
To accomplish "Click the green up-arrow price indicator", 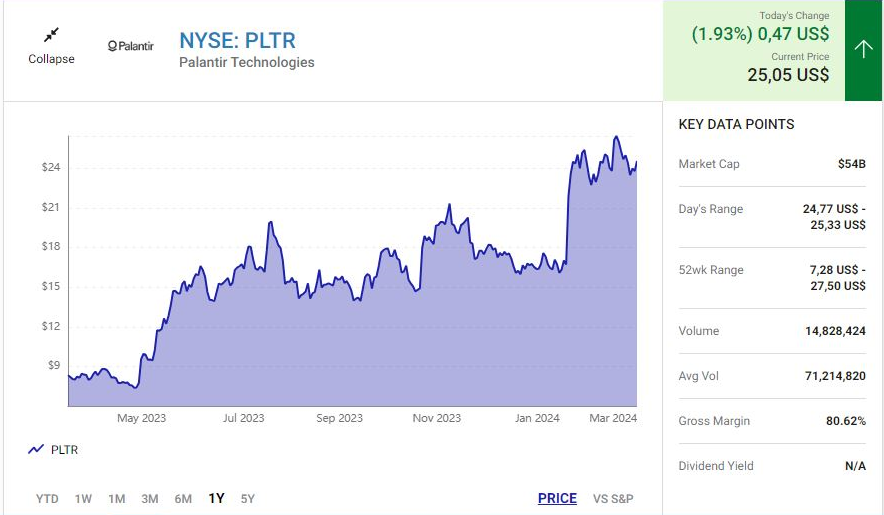I will [x=863, y=49].
